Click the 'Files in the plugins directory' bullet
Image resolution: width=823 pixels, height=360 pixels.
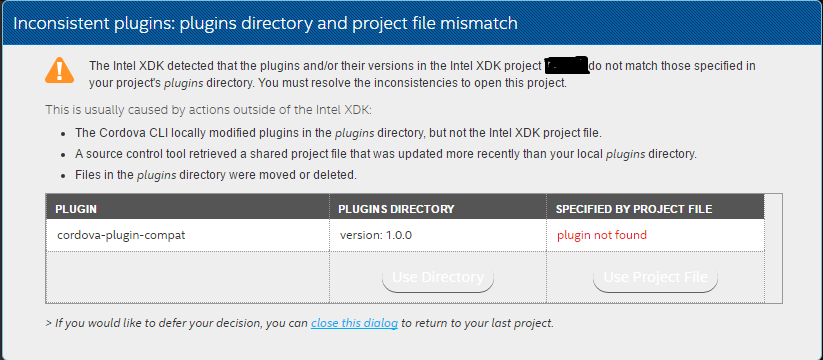[x=216, y=176]
